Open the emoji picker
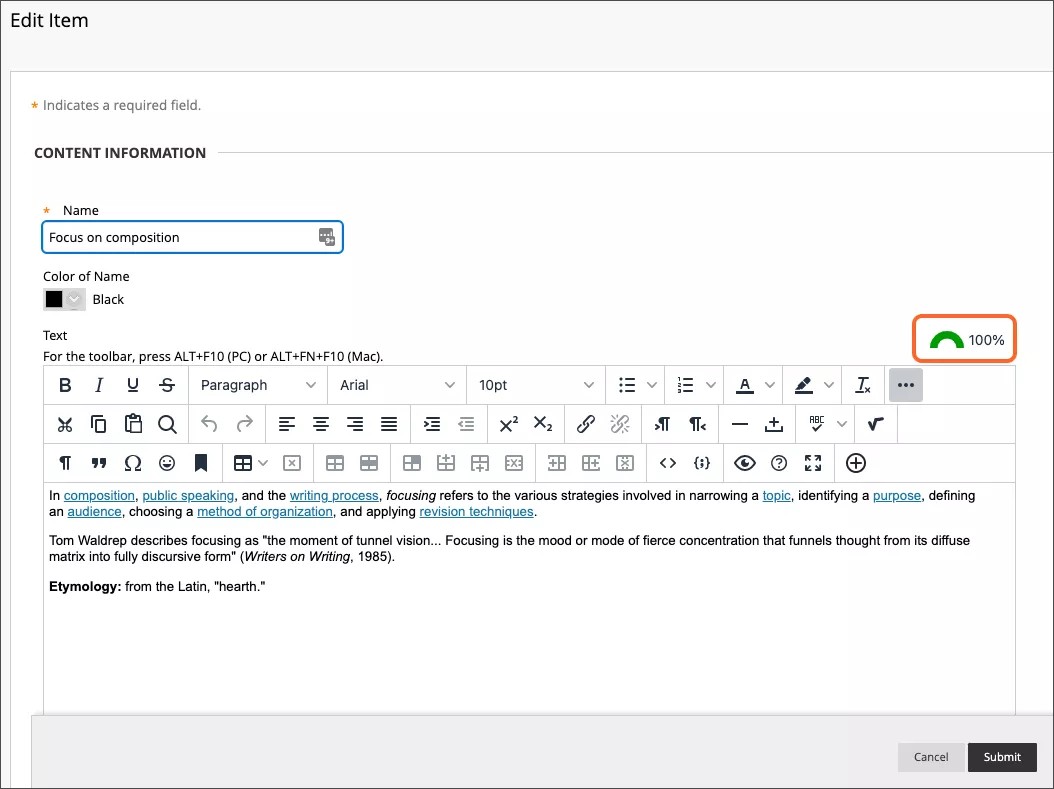 pyautogui.click(x=167, y=463)
